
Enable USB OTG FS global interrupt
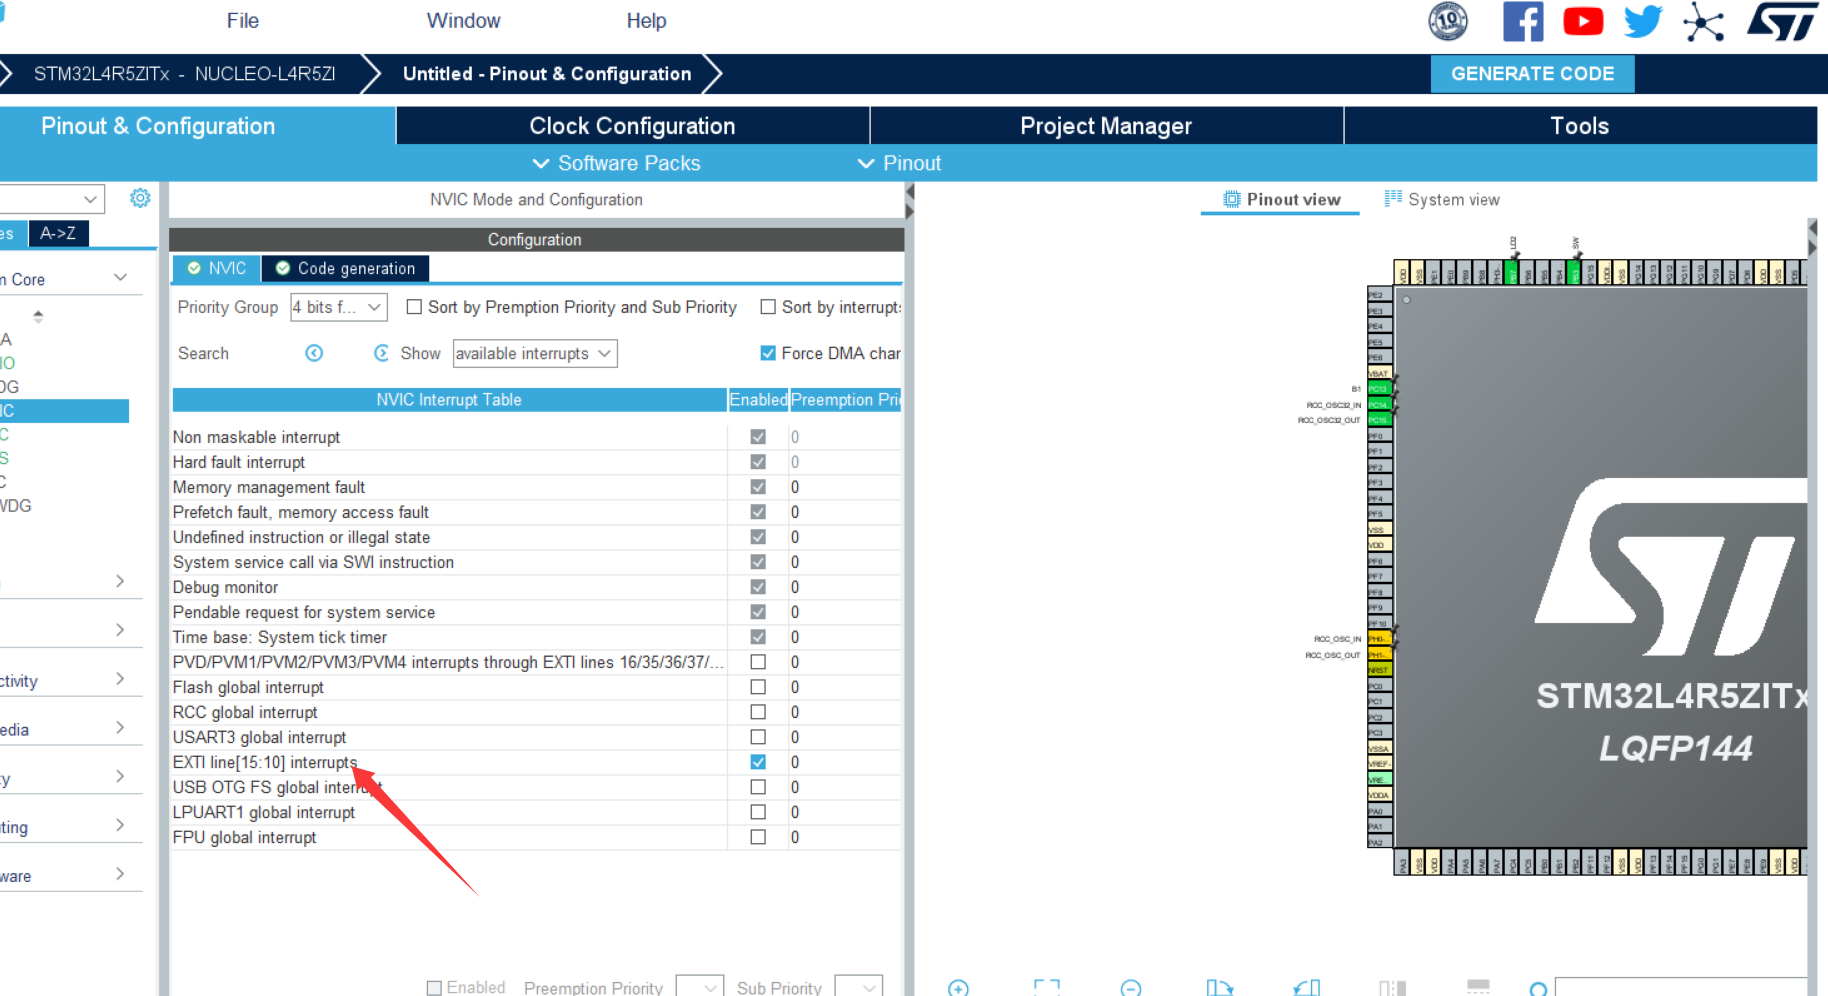(x=758, y=787)
